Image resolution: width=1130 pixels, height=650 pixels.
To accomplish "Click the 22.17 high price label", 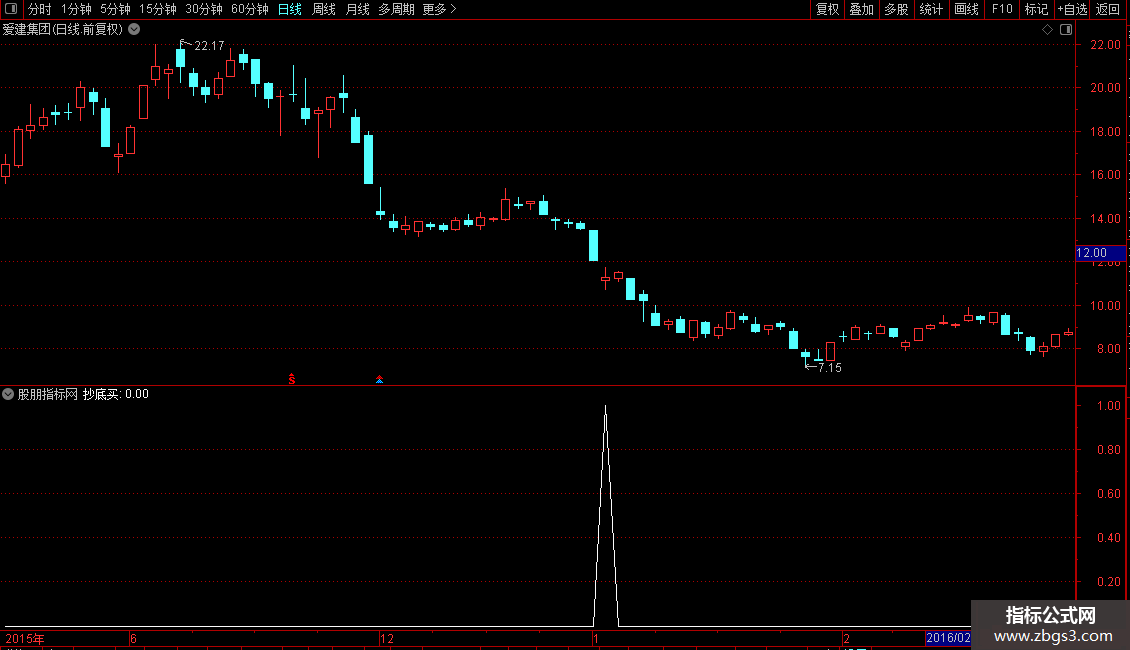I will pos(209,45).
